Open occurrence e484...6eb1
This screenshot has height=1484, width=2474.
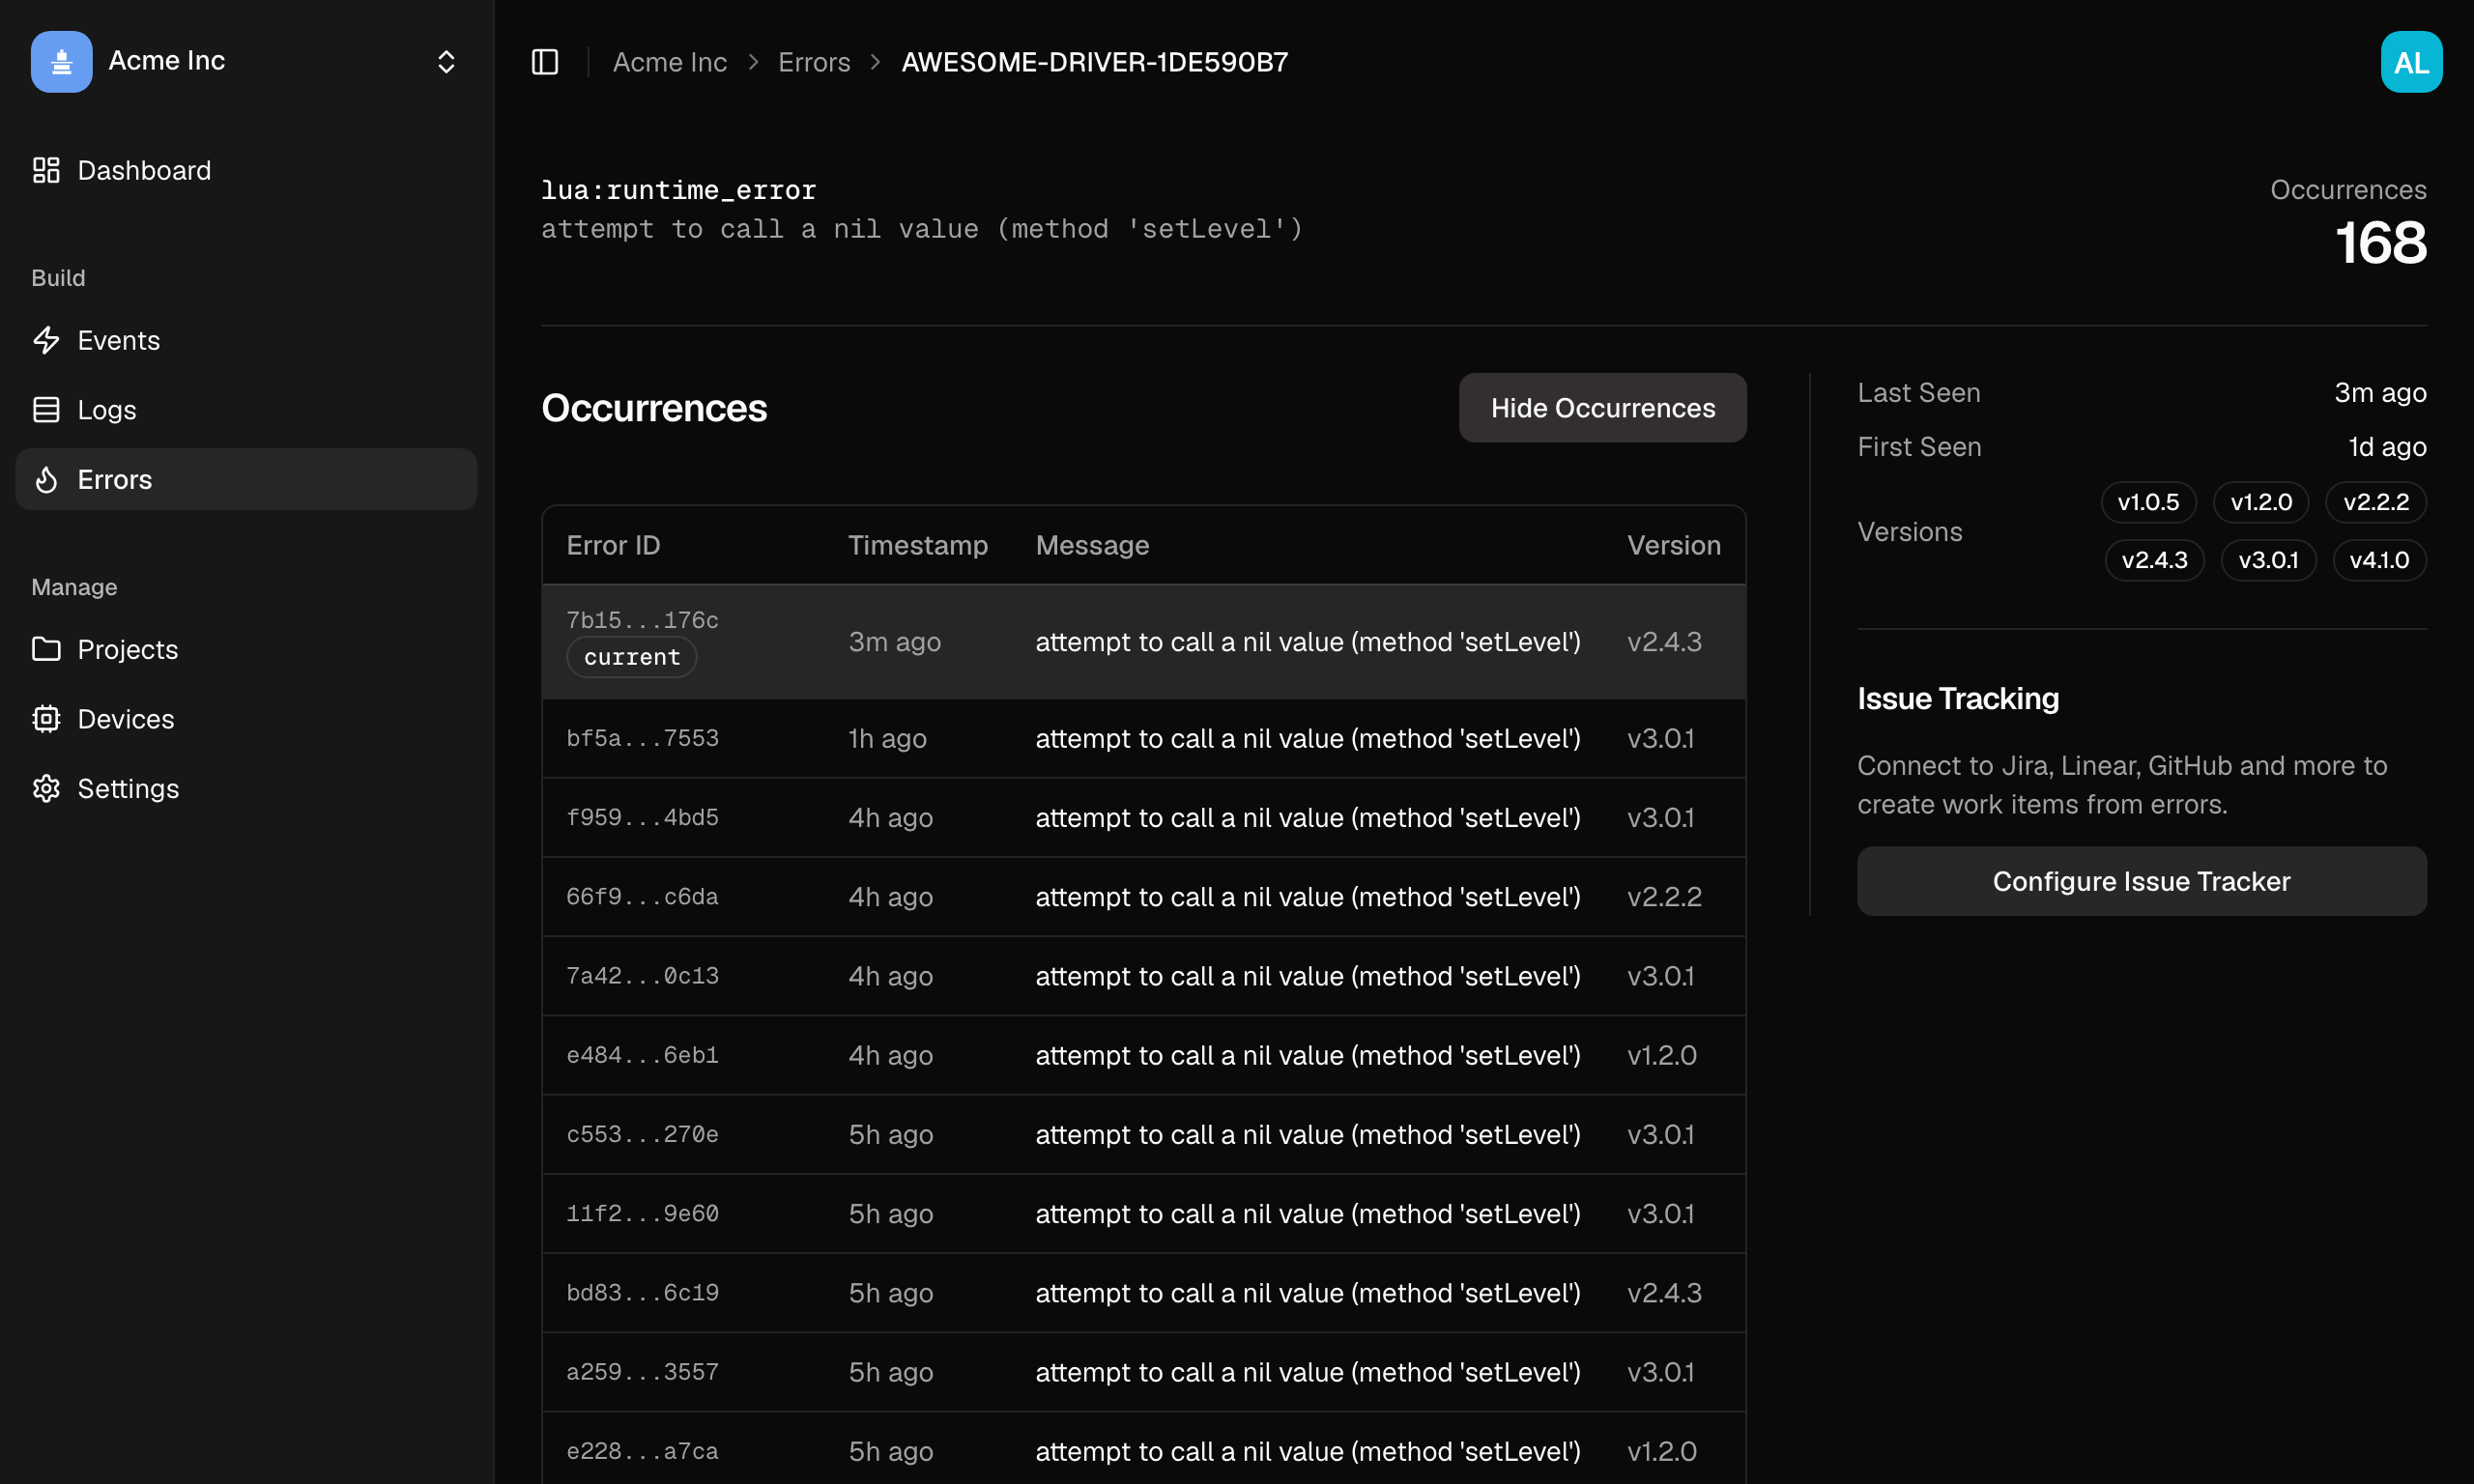(1144, 1055)
